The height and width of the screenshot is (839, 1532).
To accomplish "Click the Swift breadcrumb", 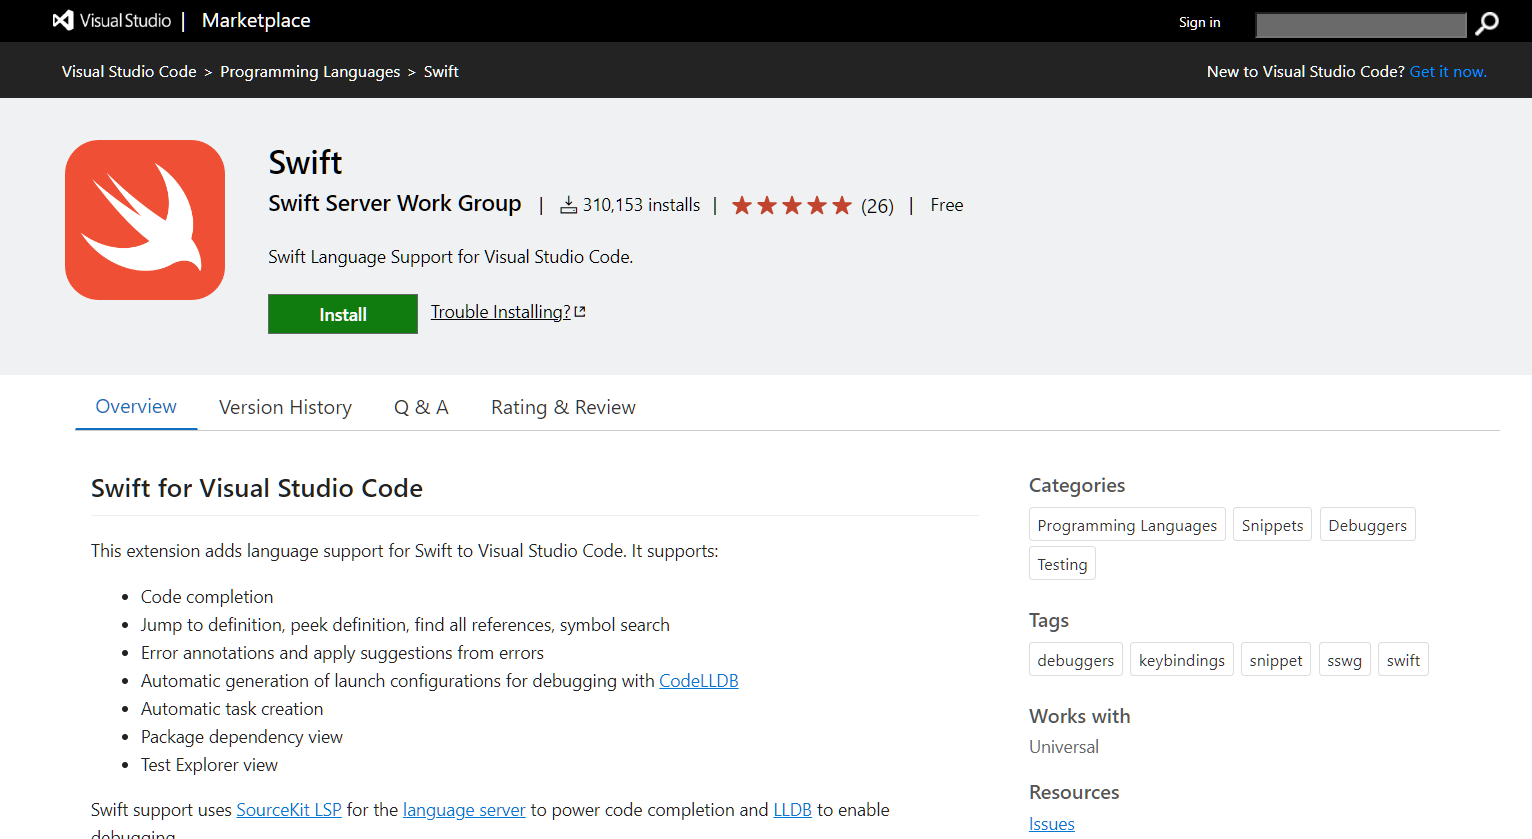I will [441, 72].
